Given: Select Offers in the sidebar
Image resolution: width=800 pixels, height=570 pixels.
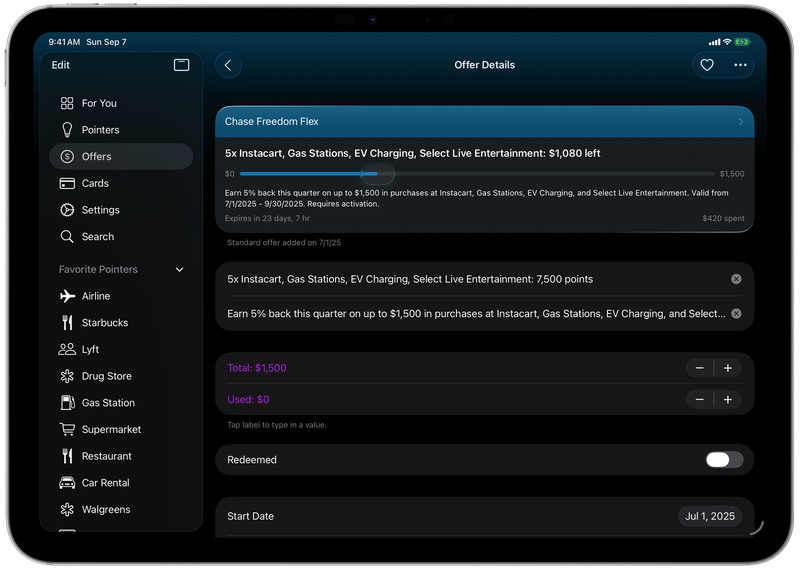Looking at the screenshot, I should pos(121,157).
